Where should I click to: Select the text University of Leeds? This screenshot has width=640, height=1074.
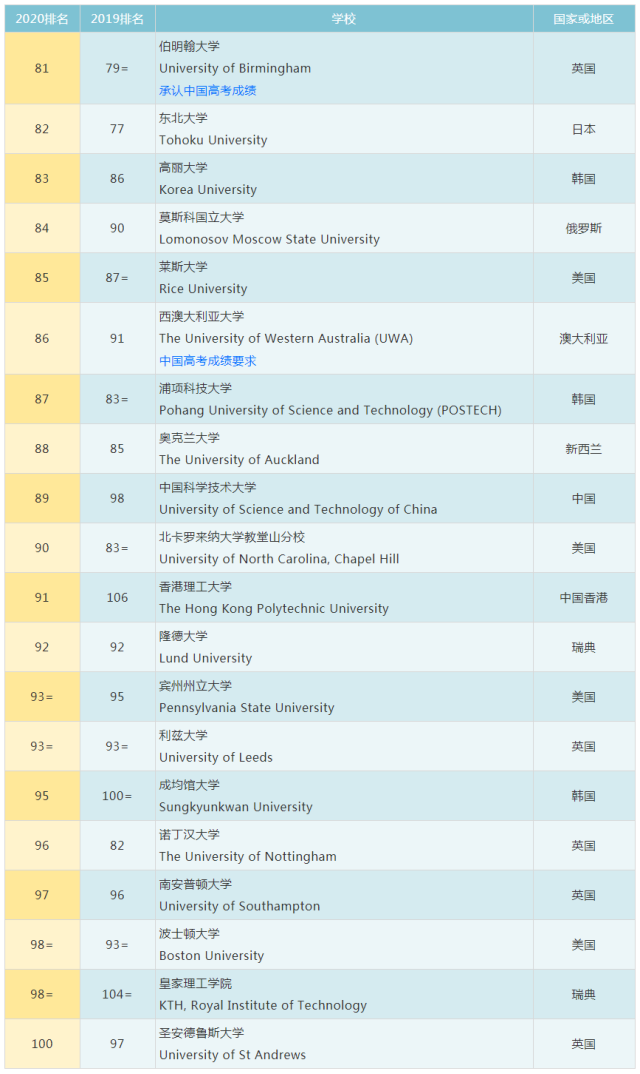coord(216,758)
